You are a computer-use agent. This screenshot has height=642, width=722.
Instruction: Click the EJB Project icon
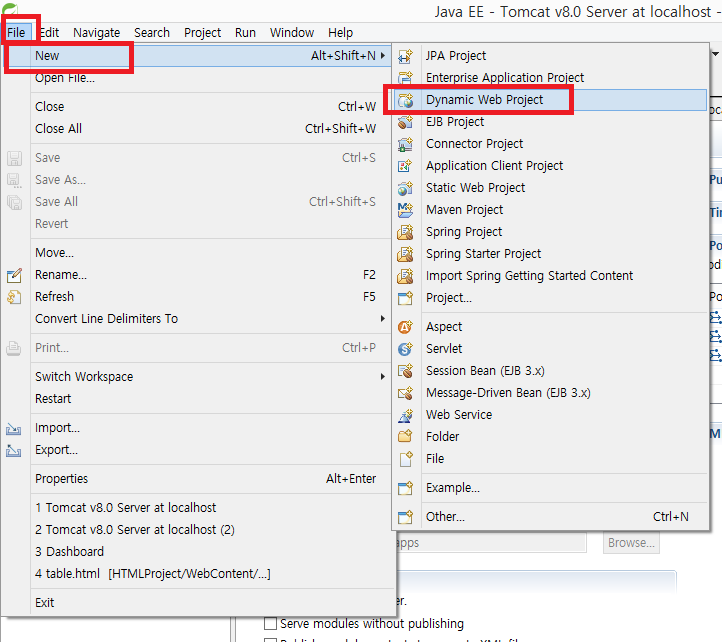405,122
